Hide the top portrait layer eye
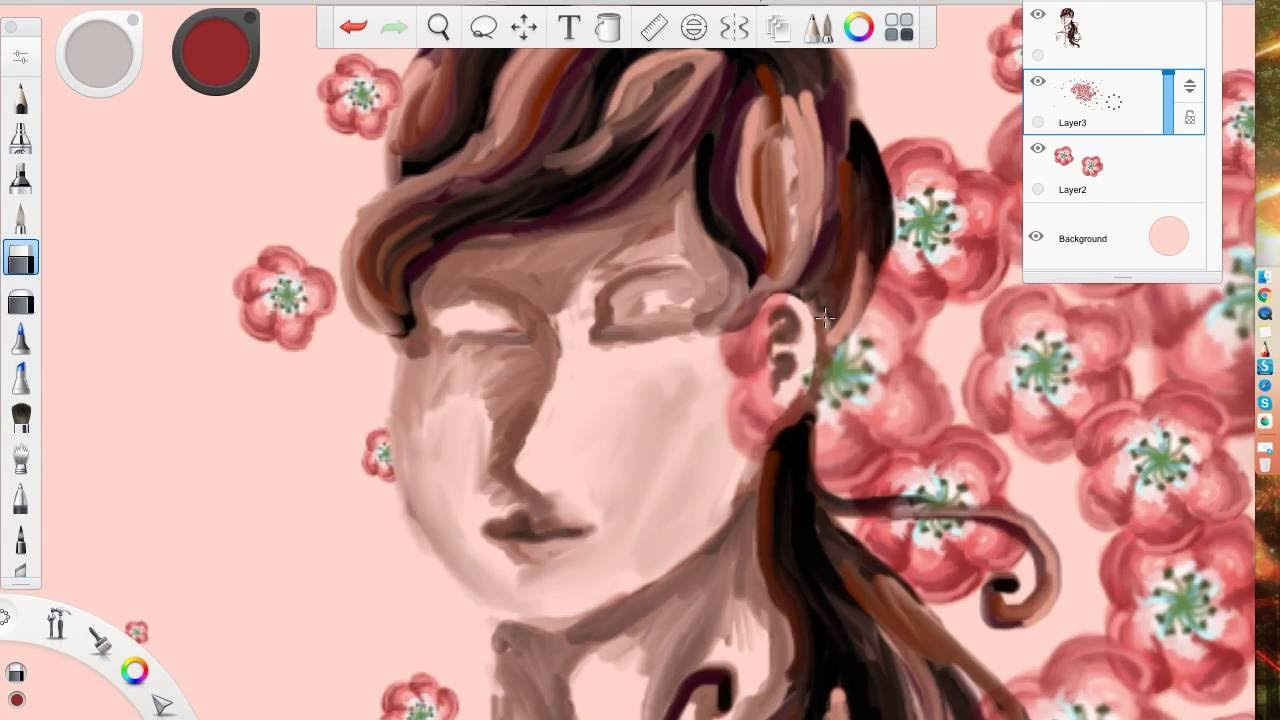The height and width of the screenshot is (720, 1280). pos(1038,14)
